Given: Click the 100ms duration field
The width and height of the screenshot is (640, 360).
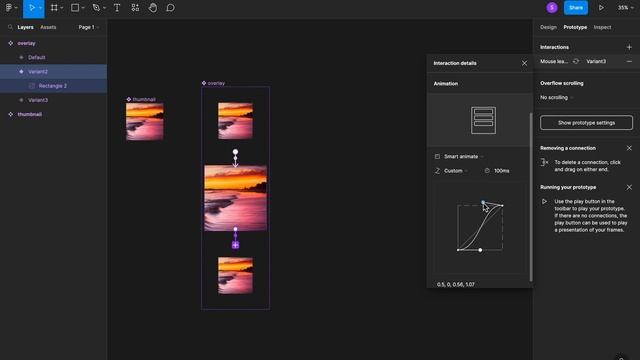Looking at the screenshot, I should pyautogui.click(x=501, y=171).
